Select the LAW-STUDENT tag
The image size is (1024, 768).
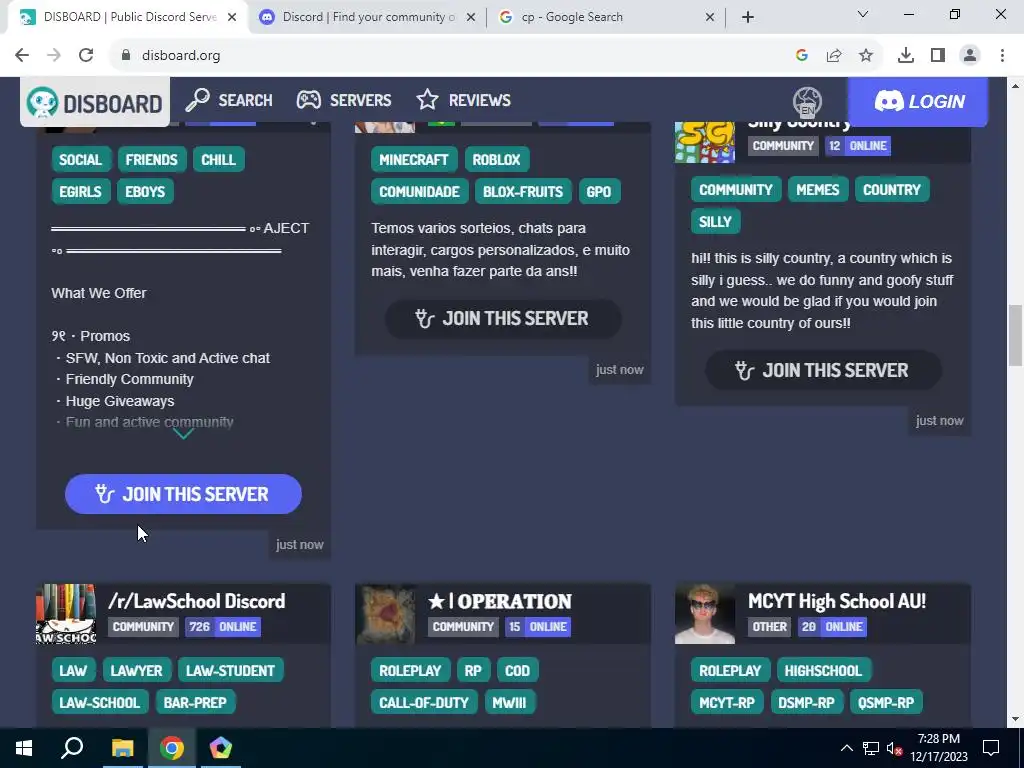[x=230, y=670]
